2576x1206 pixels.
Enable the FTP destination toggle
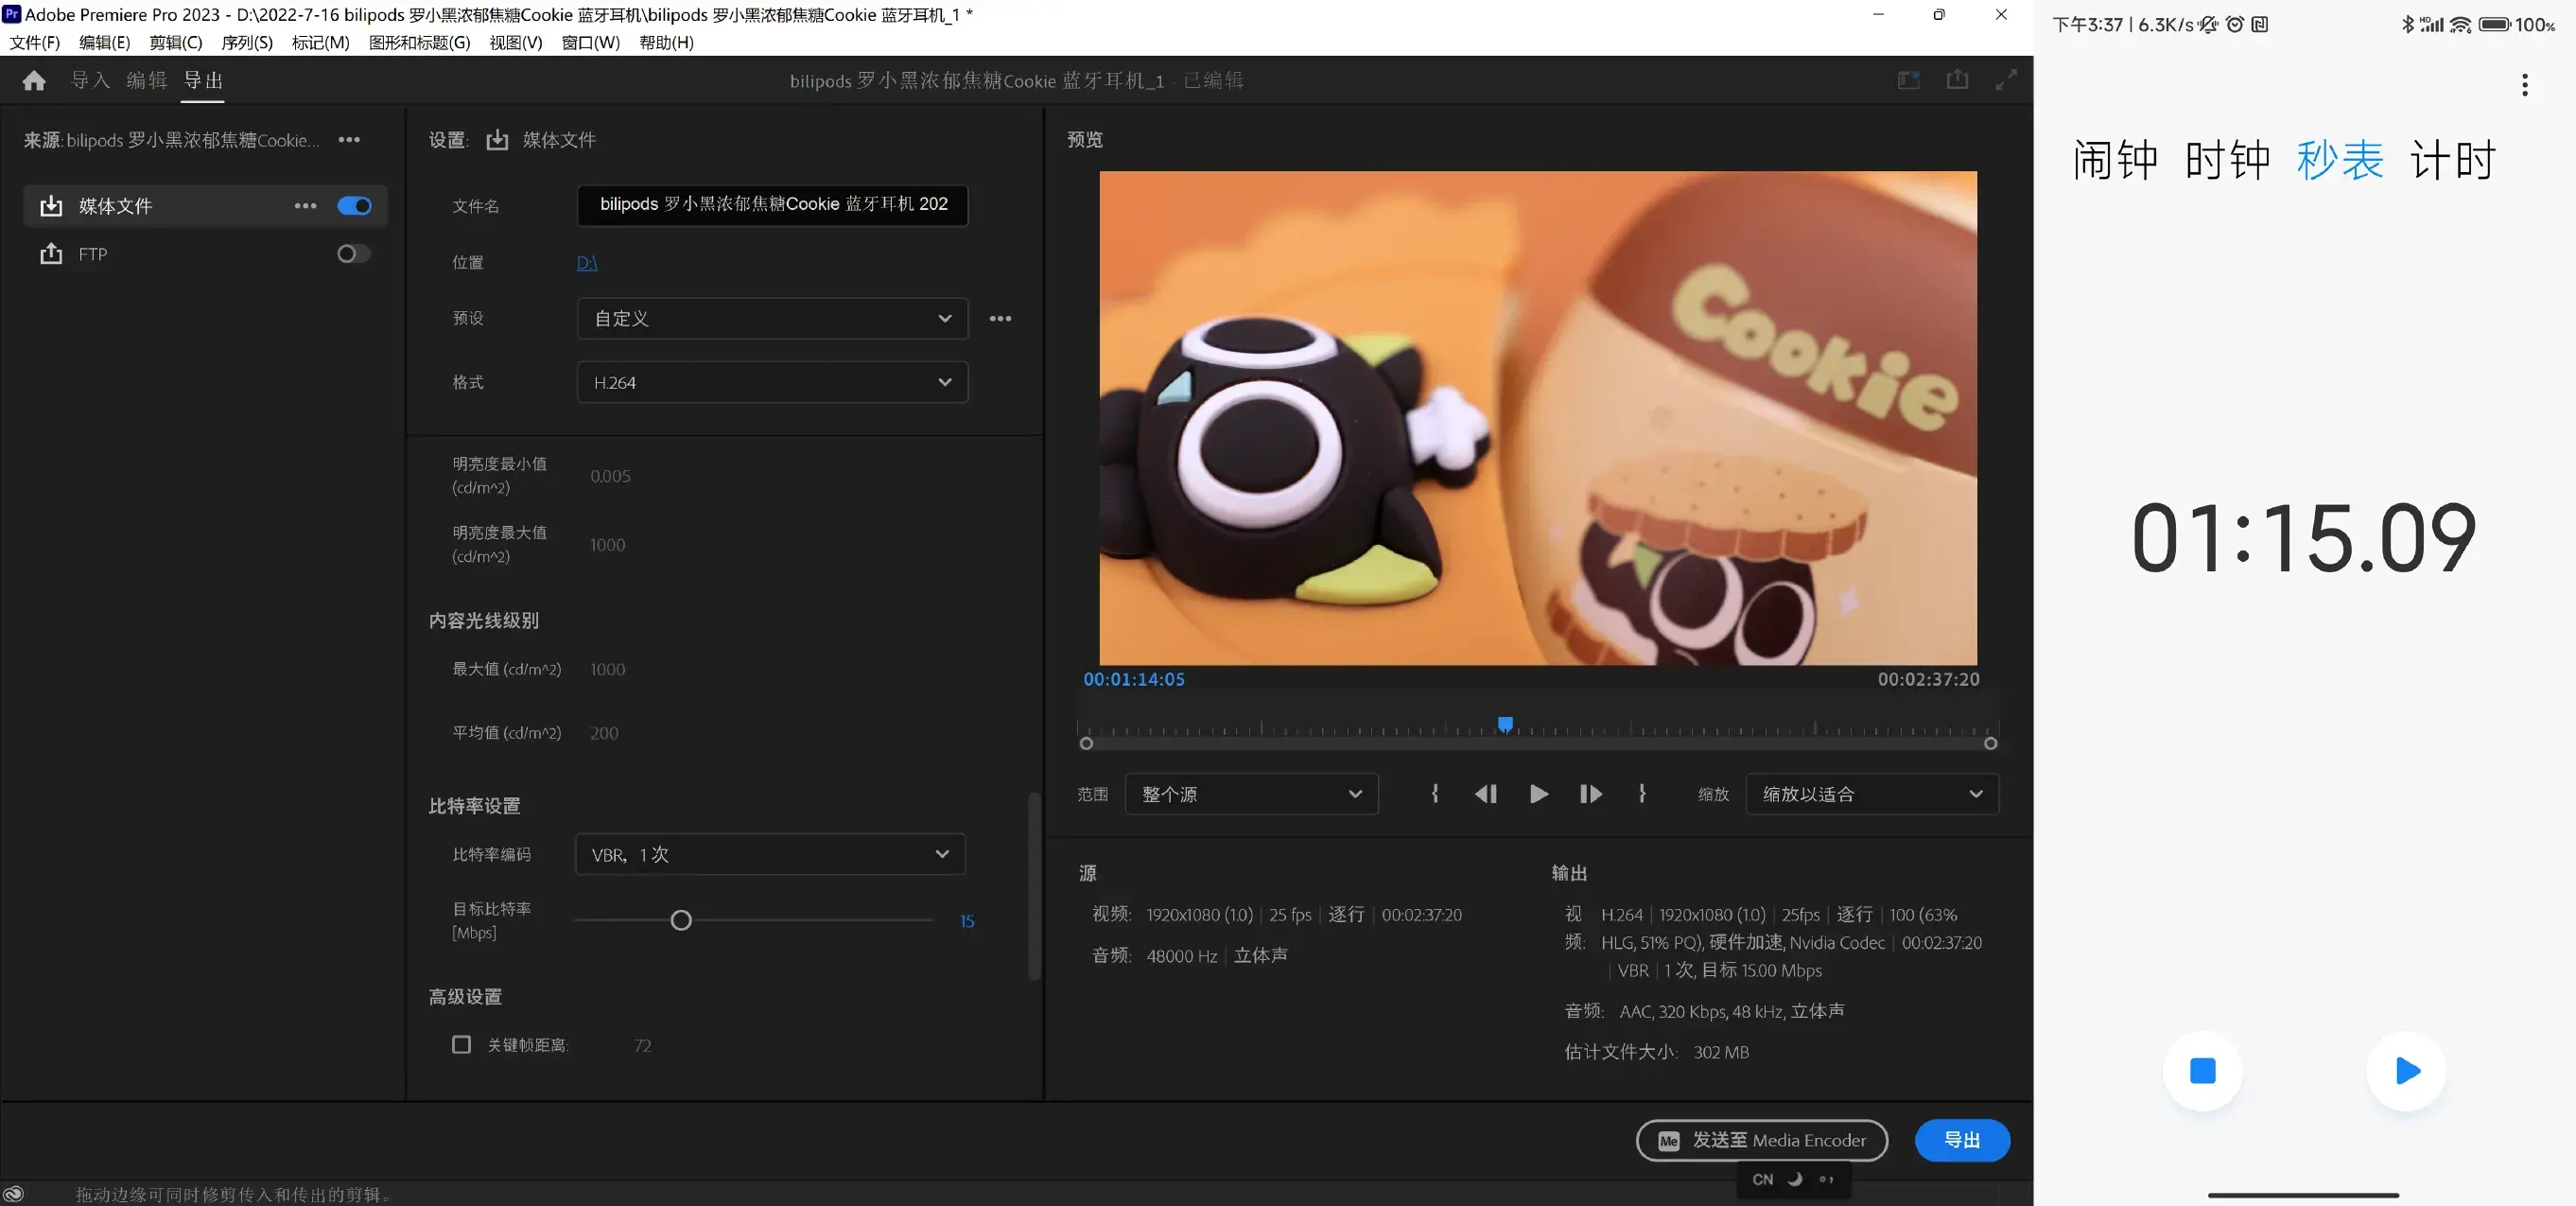click(x=353, y=254)
